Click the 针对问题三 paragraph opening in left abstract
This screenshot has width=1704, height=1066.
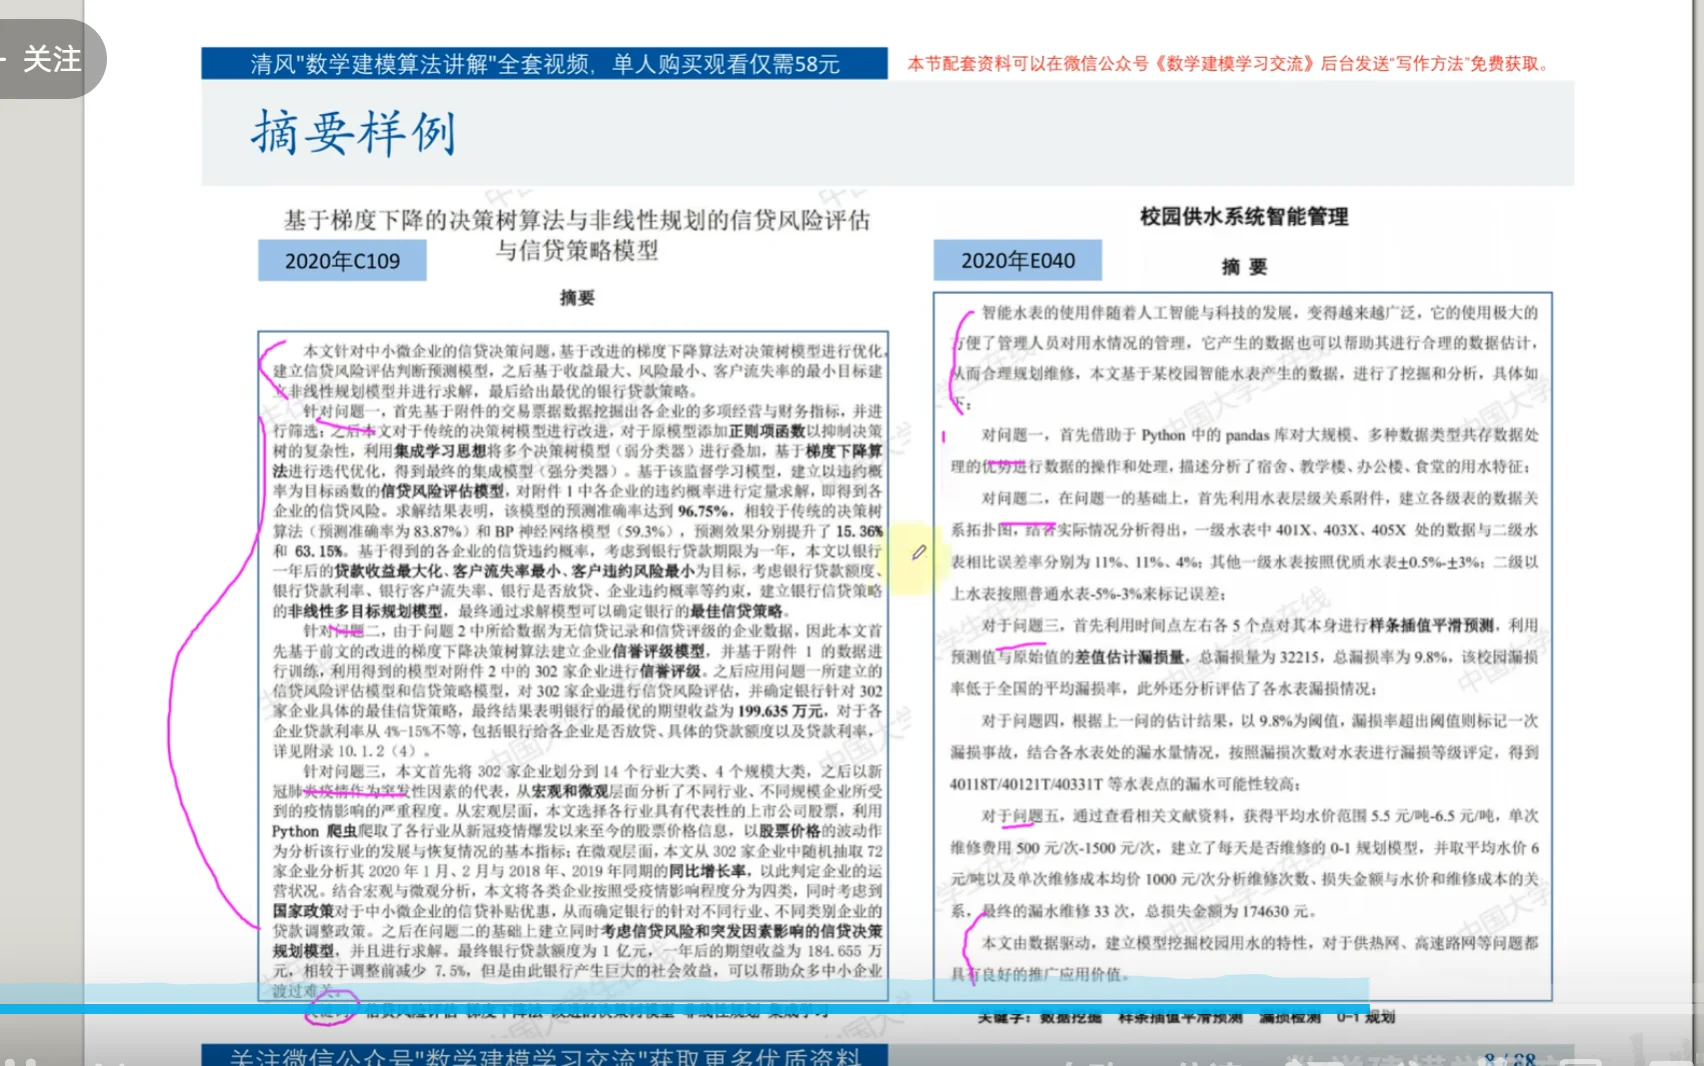[343, 771]
